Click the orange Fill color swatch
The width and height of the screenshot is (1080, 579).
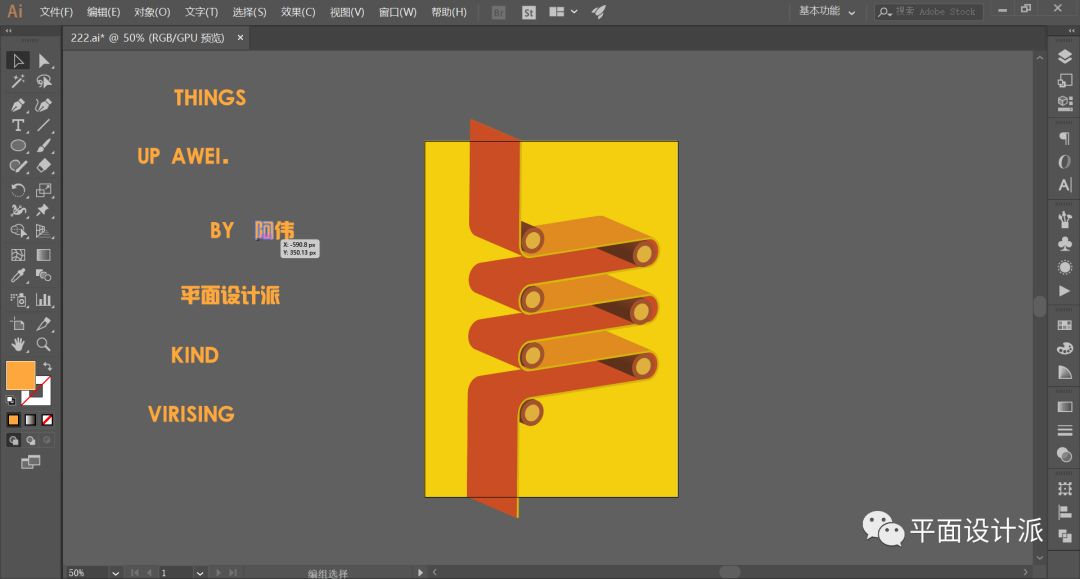20,375
